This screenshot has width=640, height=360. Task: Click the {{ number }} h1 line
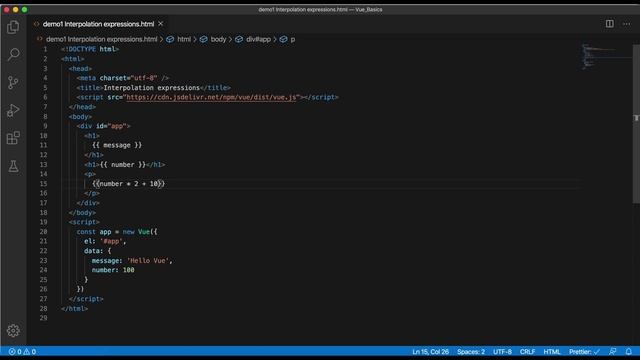pos(124,164)
